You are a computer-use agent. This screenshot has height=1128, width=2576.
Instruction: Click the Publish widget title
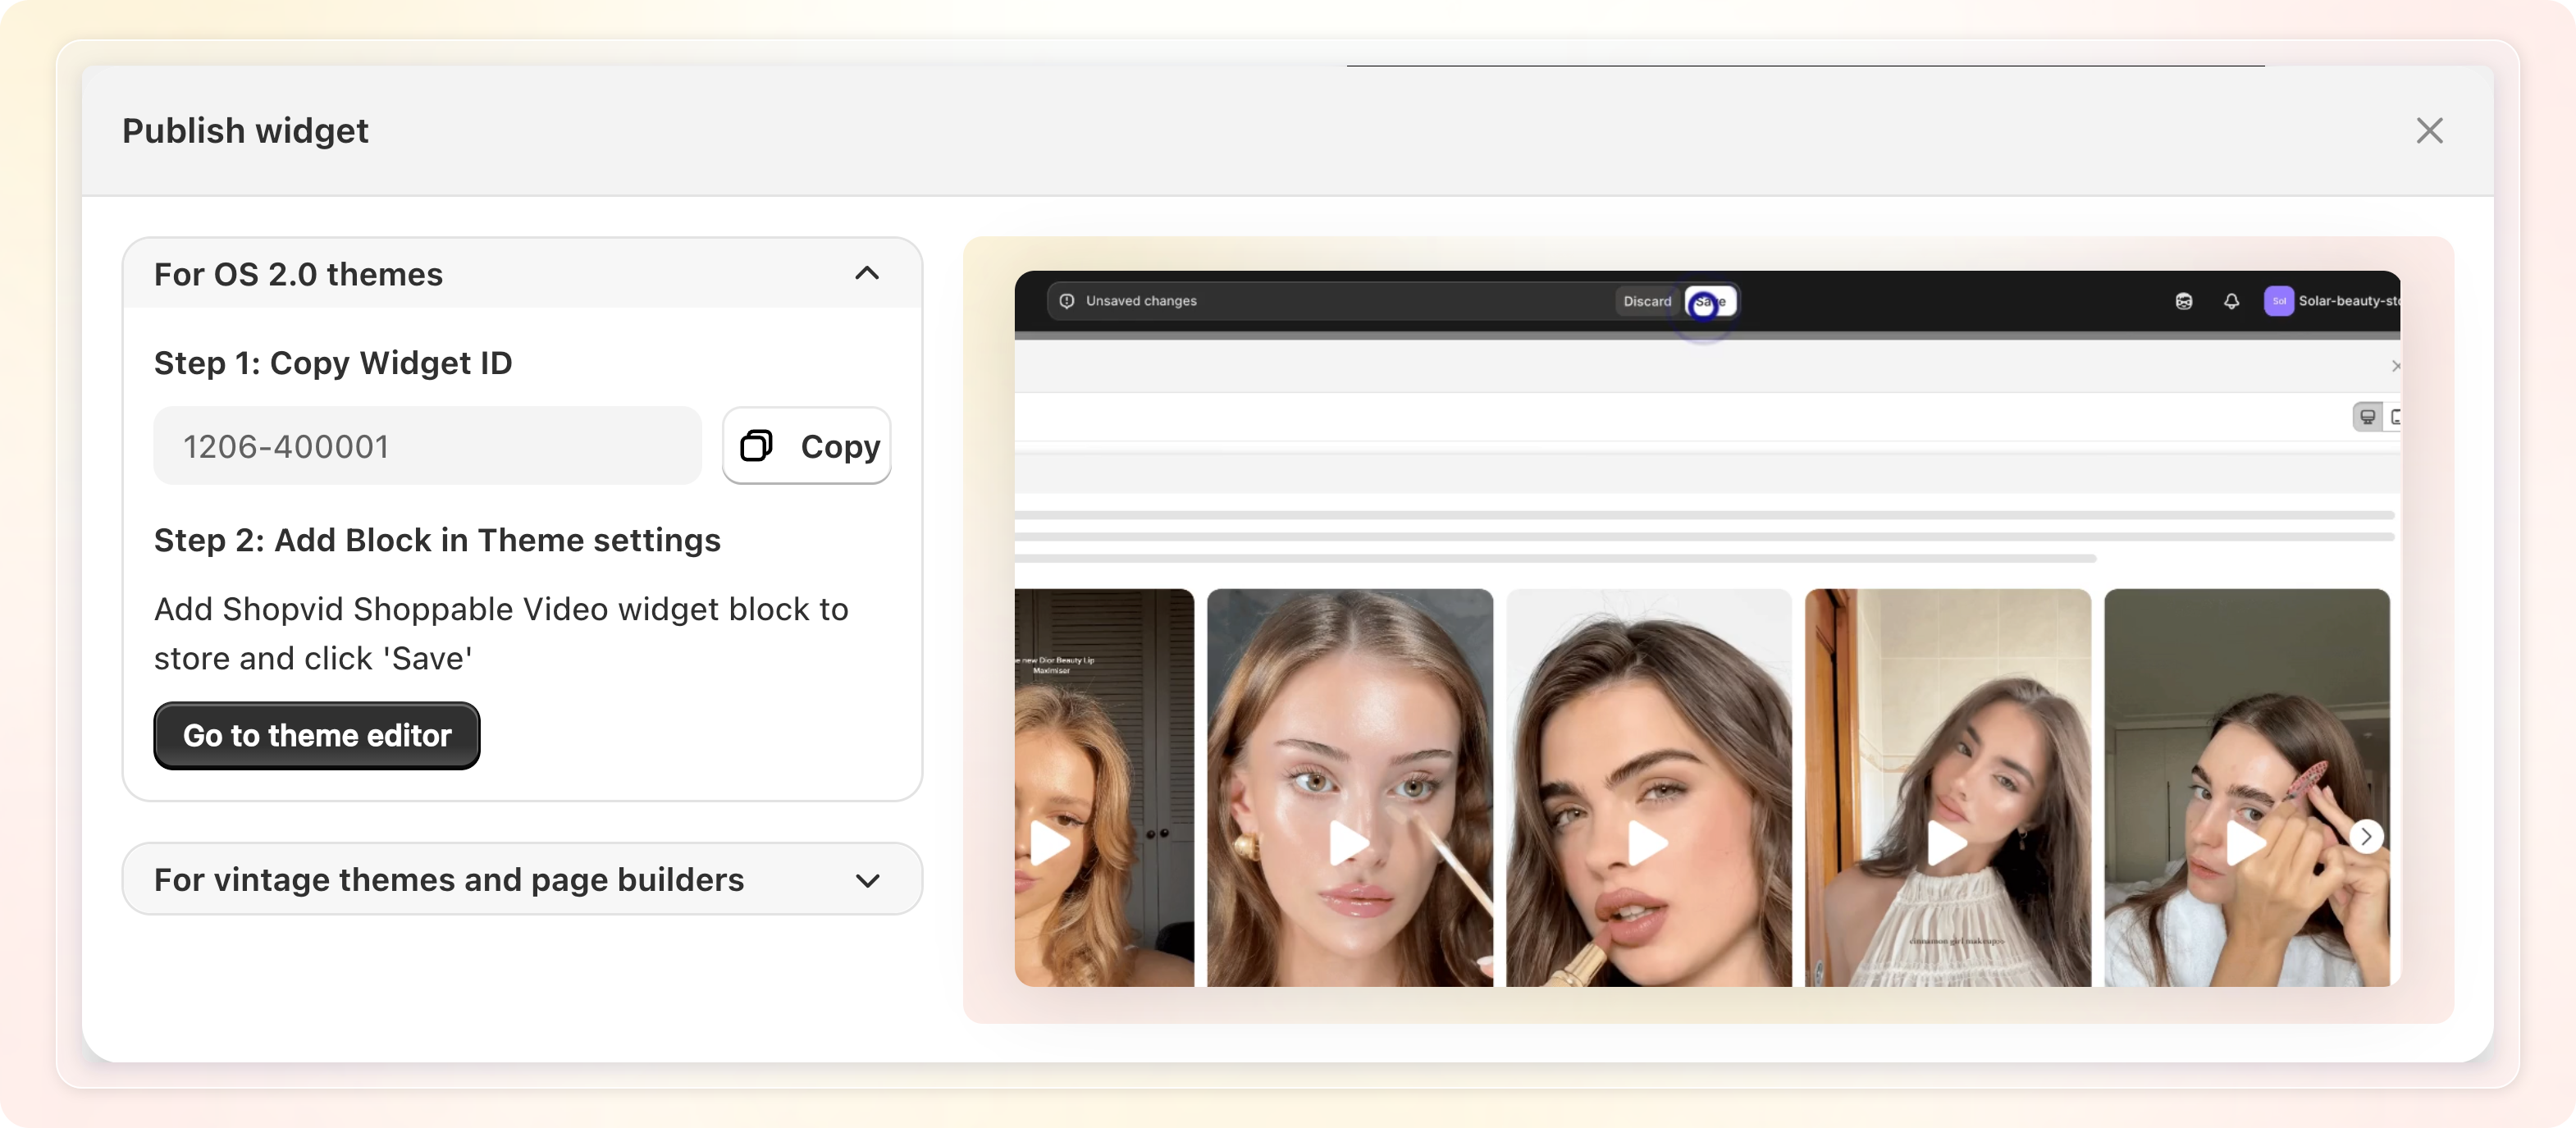click(245, 131)
